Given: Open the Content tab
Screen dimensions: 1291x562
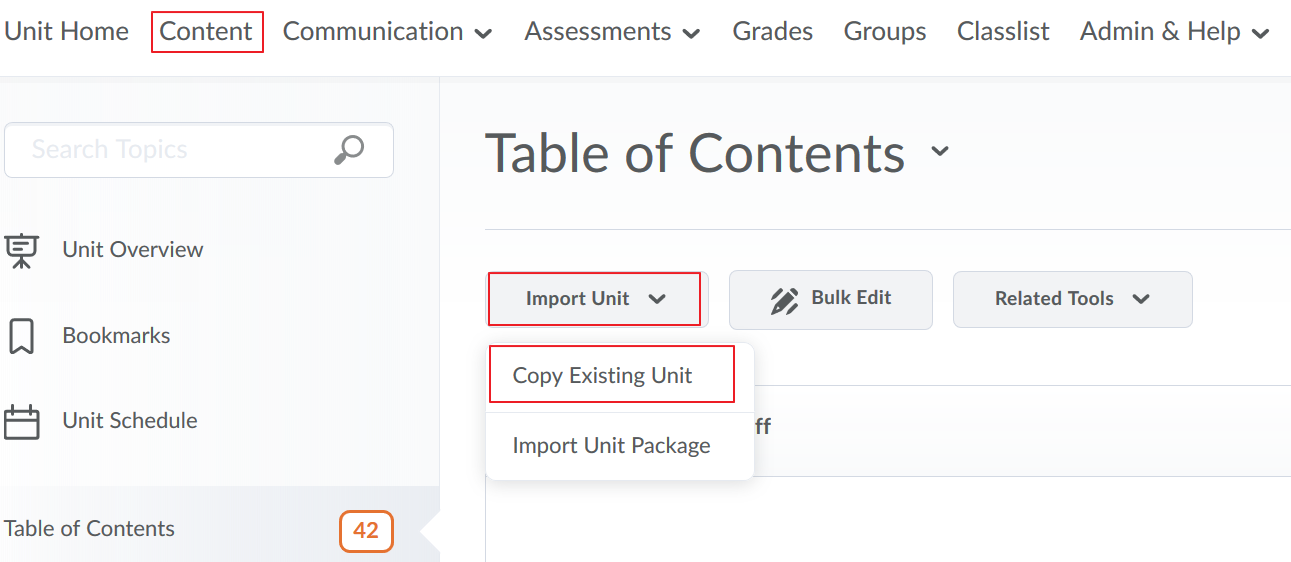Looking at the screenshot, I should 207,32.
